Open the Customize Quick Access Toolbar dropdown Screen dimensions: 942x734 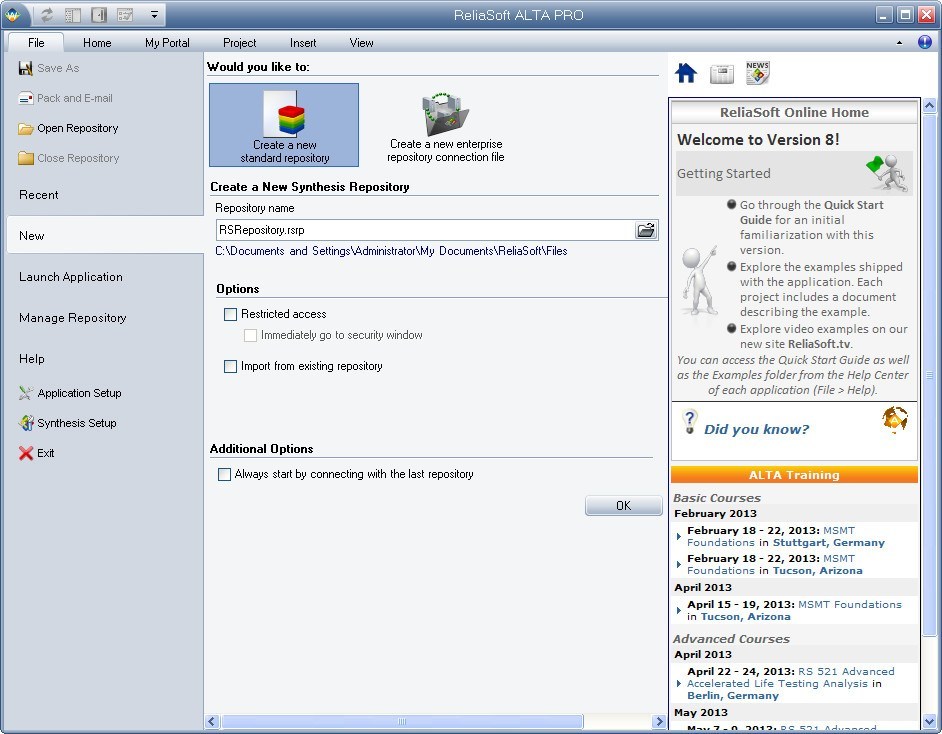coord(154,15)
